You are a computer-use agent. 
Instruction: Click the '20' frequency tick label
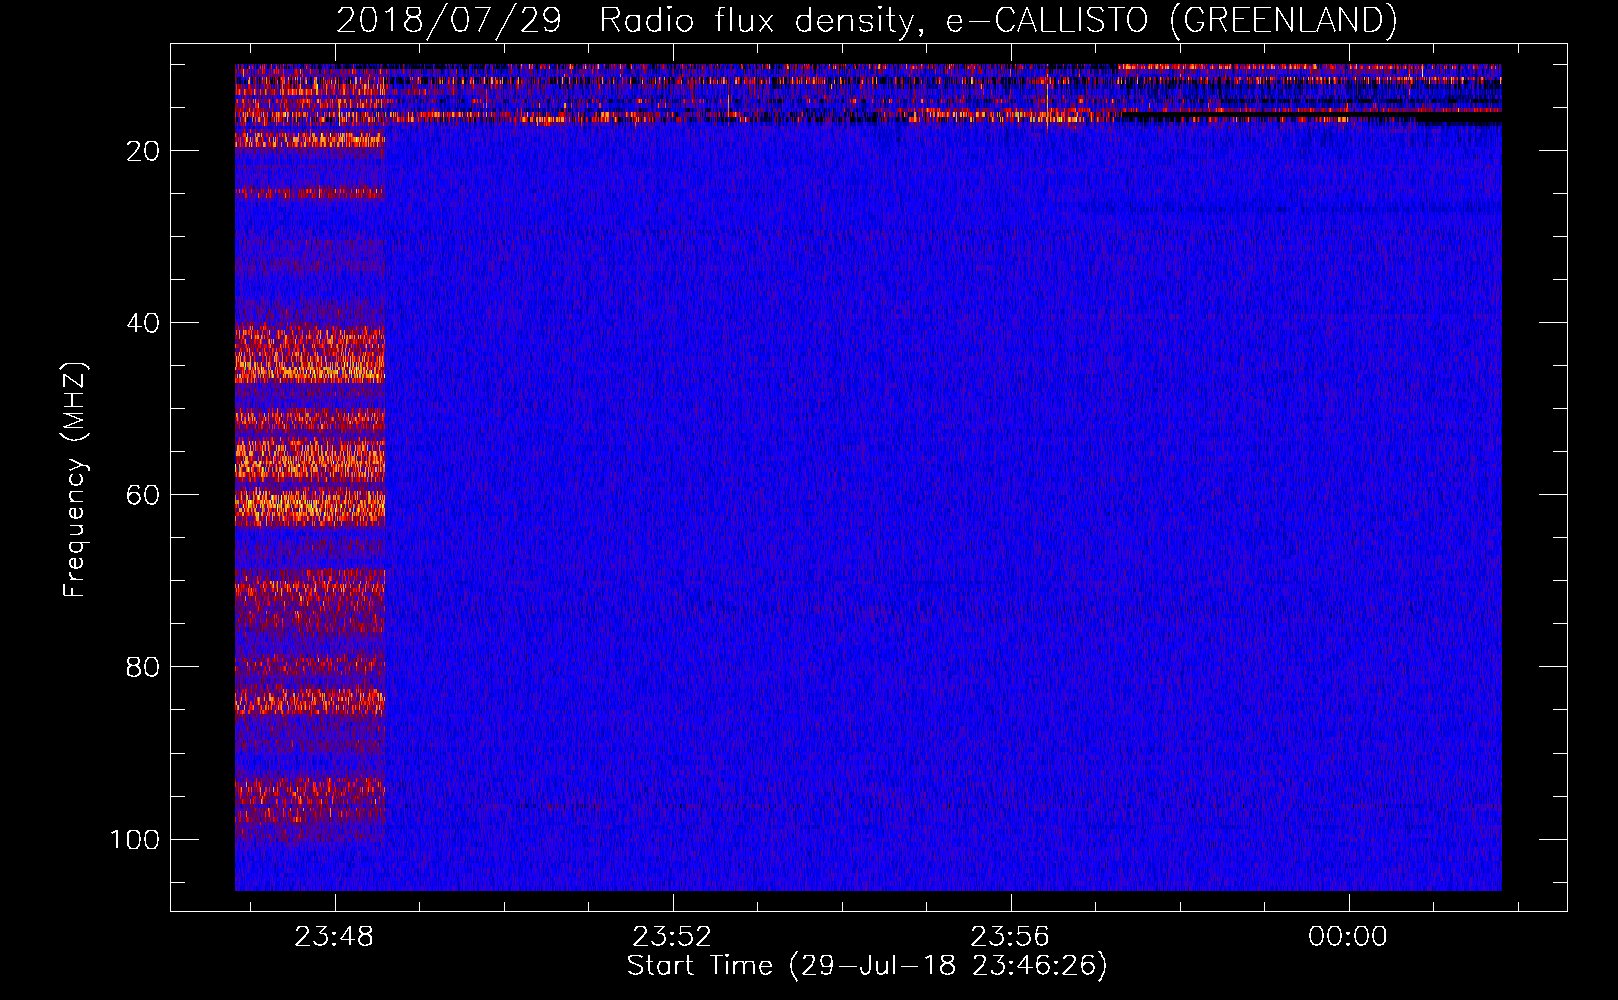pos(143,151)
